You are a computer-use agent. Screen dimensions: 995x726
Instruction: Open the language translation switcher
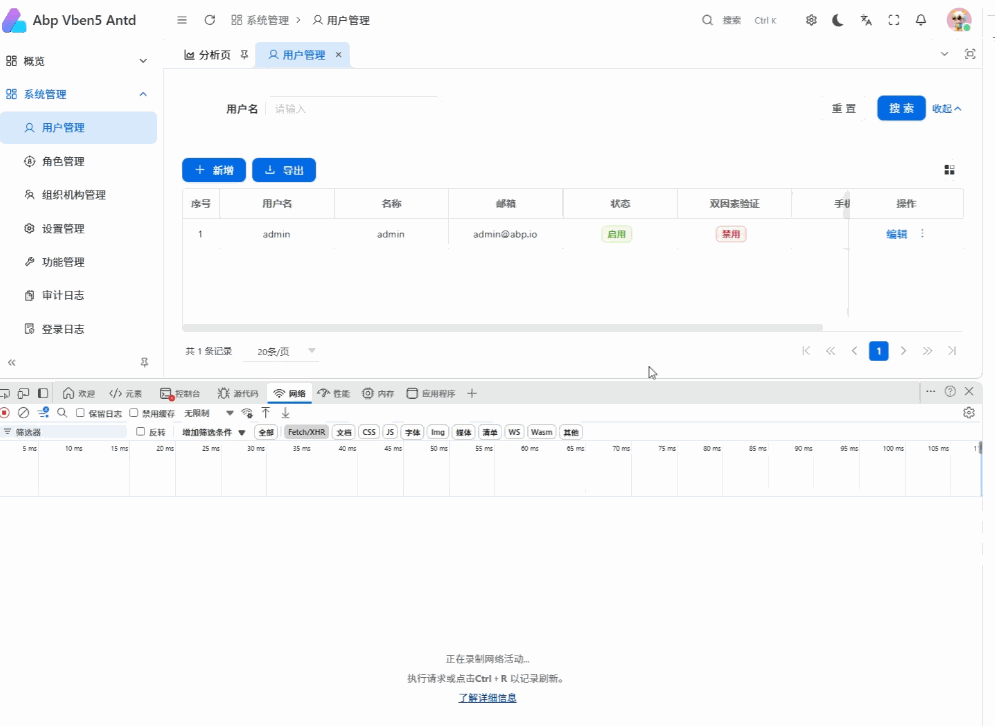click(x=866, y=20)
